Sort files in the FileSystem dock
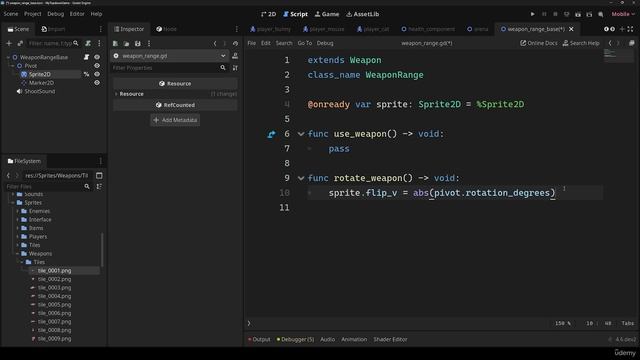Image resolution: width=640 pixels, height=360 pixels. tap(99, 187)
